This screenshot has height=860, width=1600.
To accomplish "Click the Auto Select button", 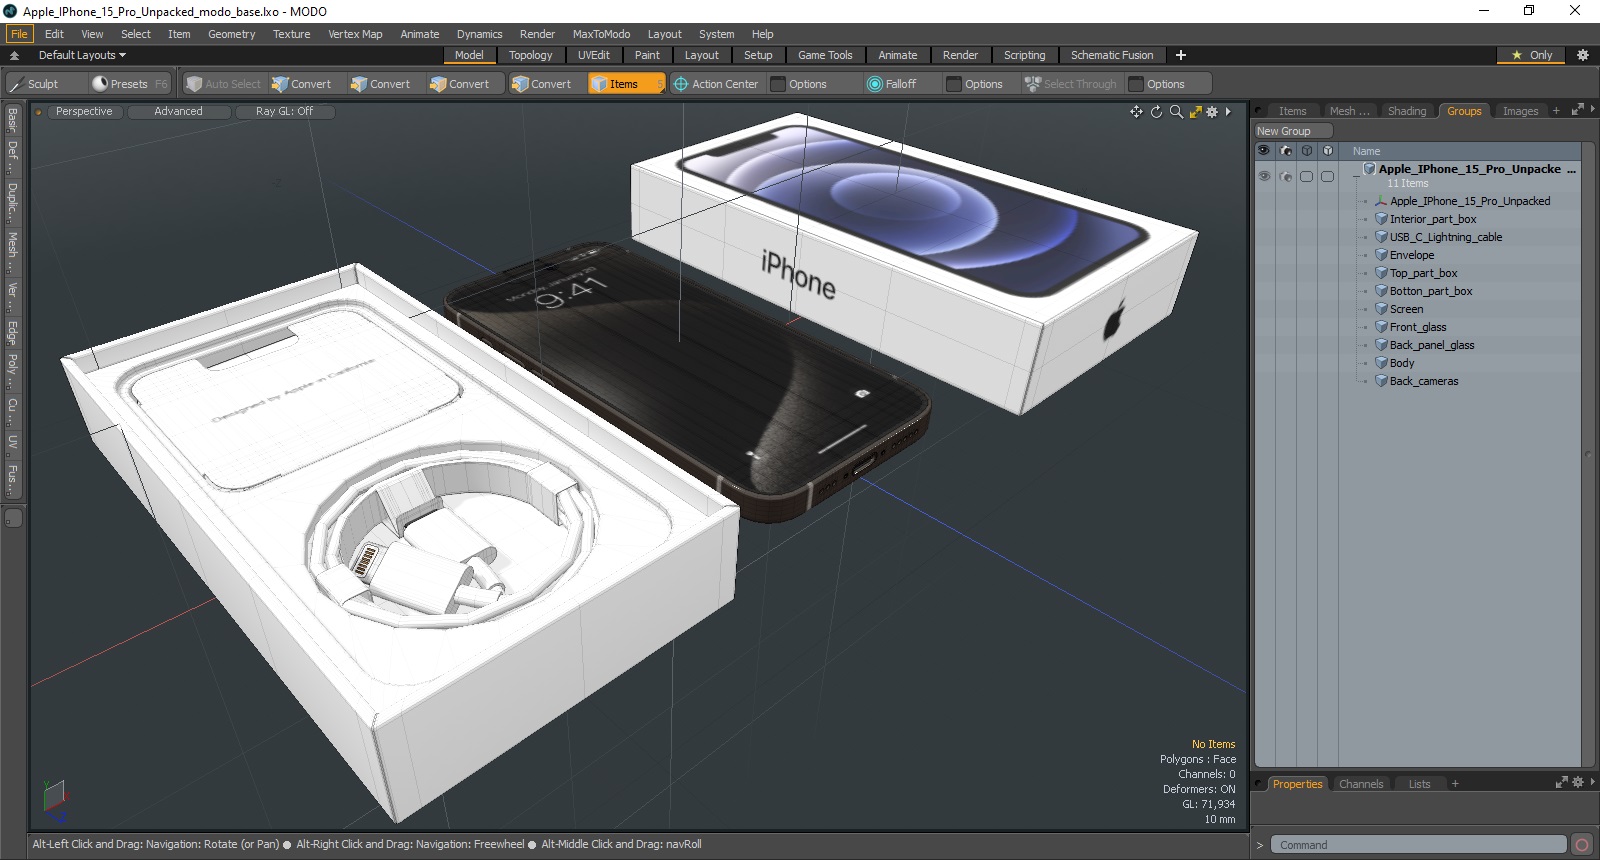I will click(223, 84).
